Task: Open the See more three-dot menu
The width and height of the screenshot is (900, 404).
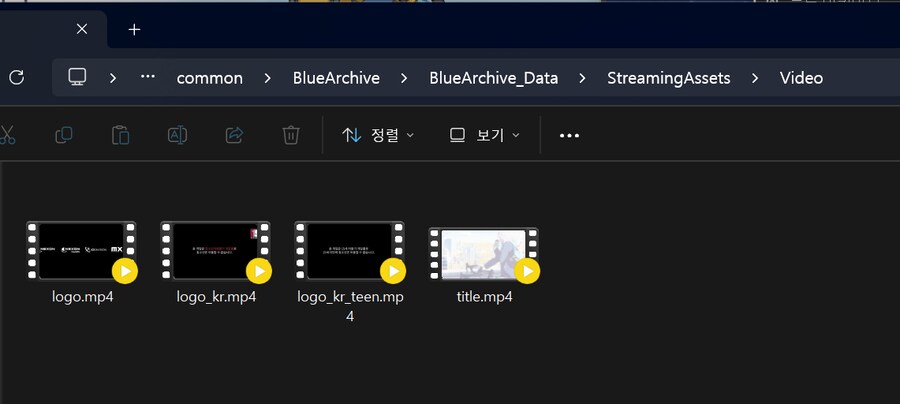Action: 569,135
